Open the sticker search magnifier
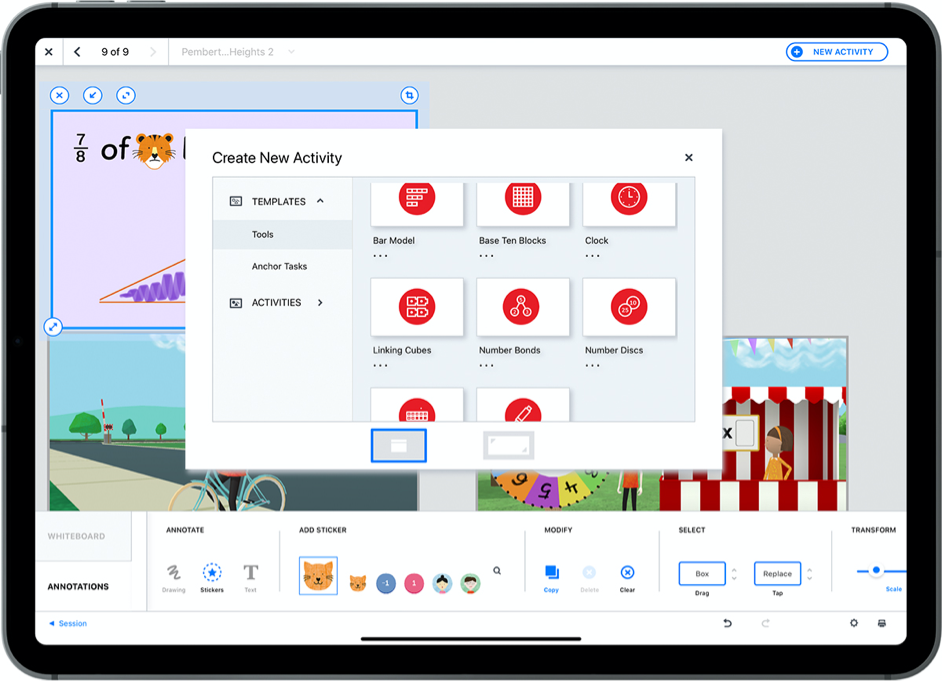The width and height of the screenshot is (942, 681). tap(497, 568)
